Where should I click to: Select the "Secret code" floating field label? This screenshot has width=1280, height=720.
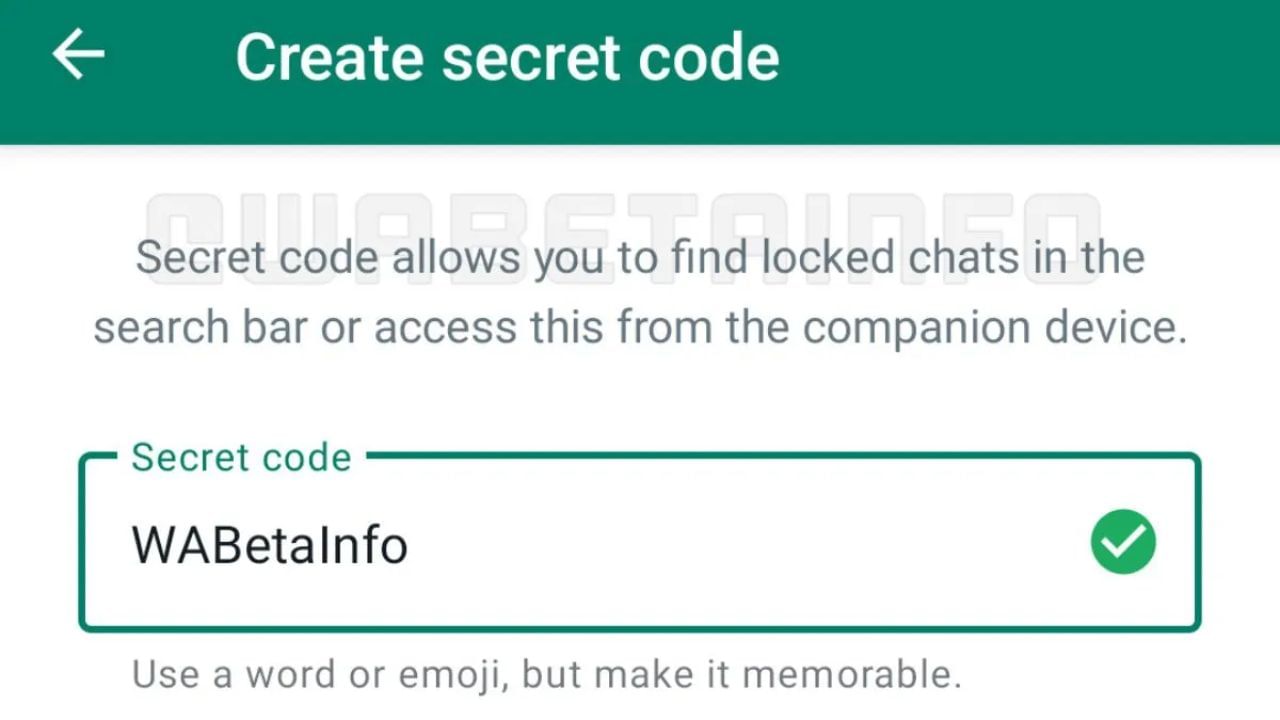click(241, 457)
